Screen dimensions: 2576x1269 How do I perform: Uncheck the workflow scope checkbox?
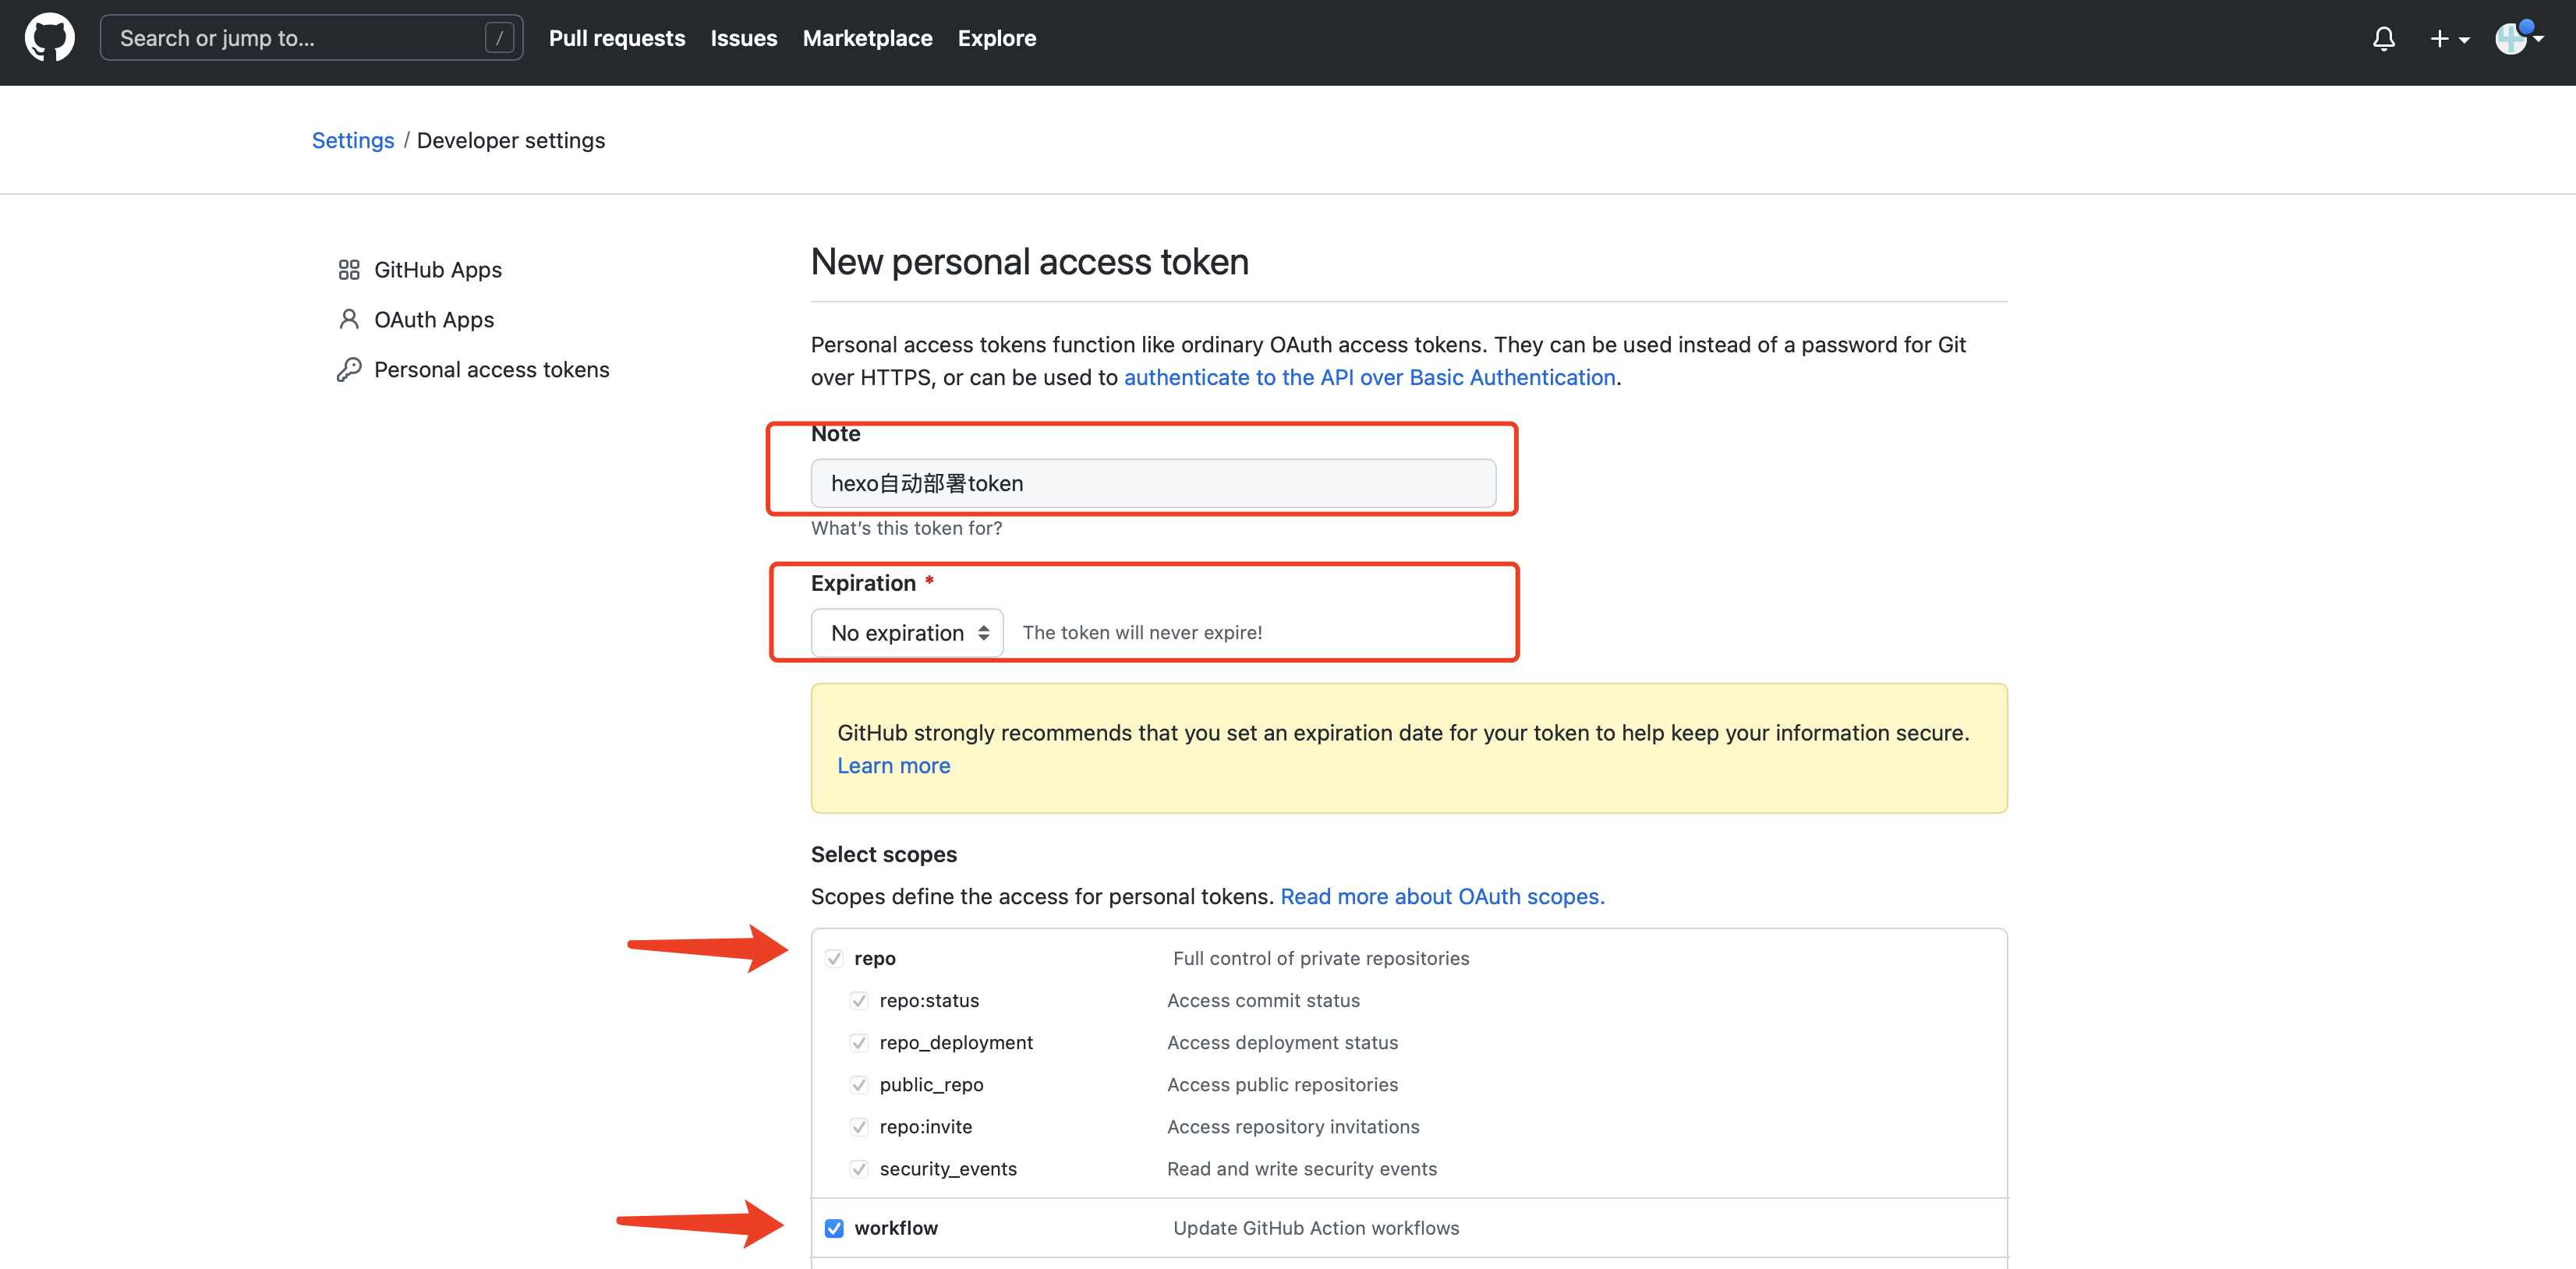click(x=834, y=1228)
